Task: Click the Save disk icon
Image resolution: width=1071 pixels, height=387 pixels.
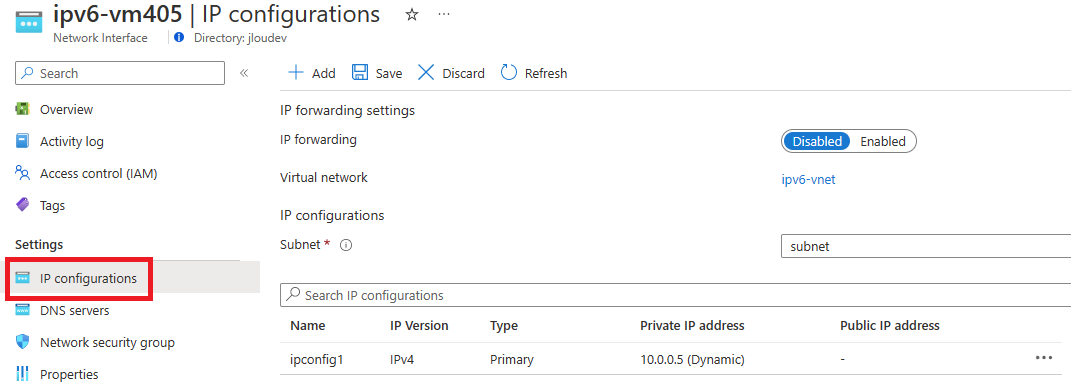Action: click(360, 72)
